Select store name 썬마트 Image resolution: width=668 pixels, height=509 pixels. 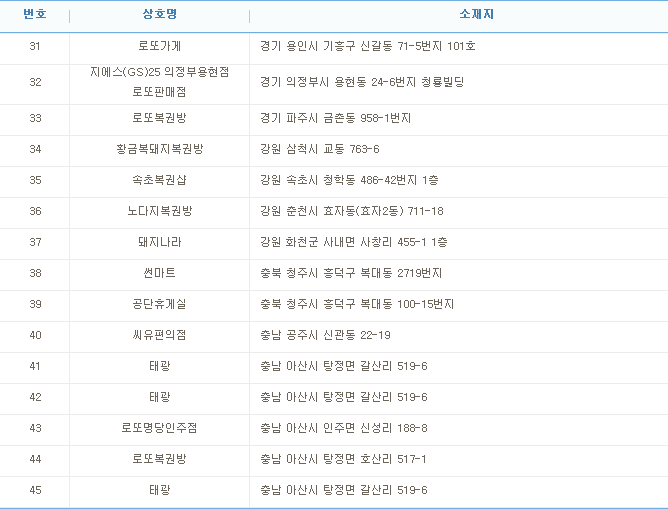(x=159, y=273)
